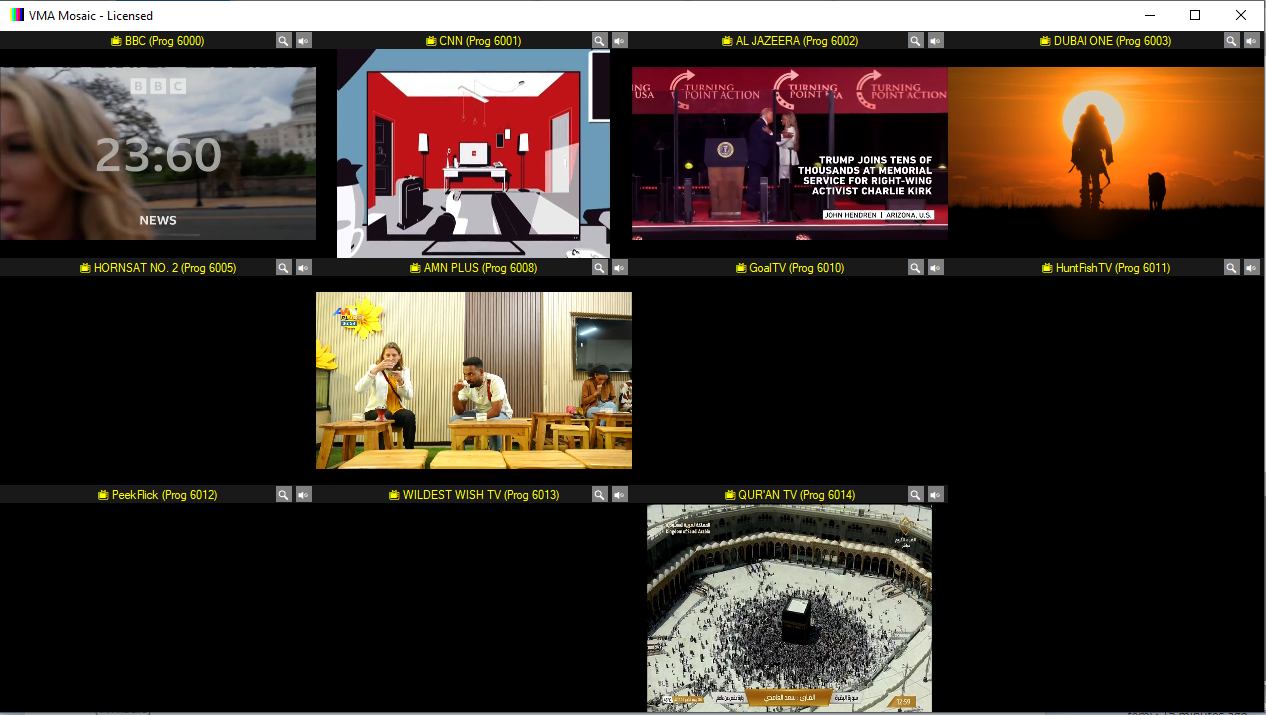Toggle audio speaker for HORNSAT NO. 2
The image size is (1266, 715).
pyautogui.click(x=304, y=268)
